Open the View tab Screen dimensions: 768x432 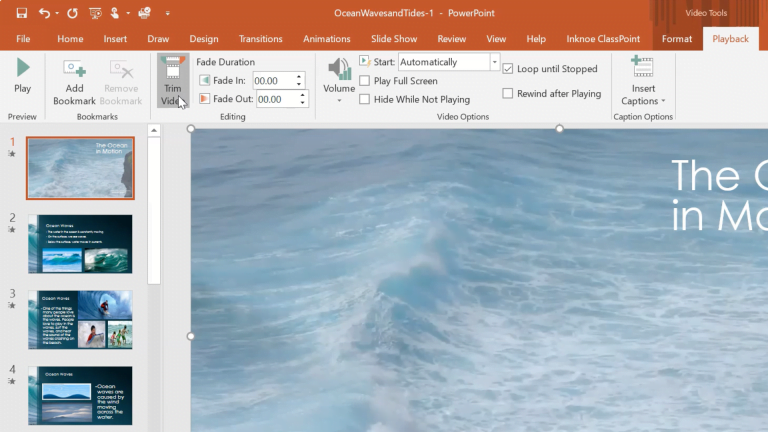496,39
